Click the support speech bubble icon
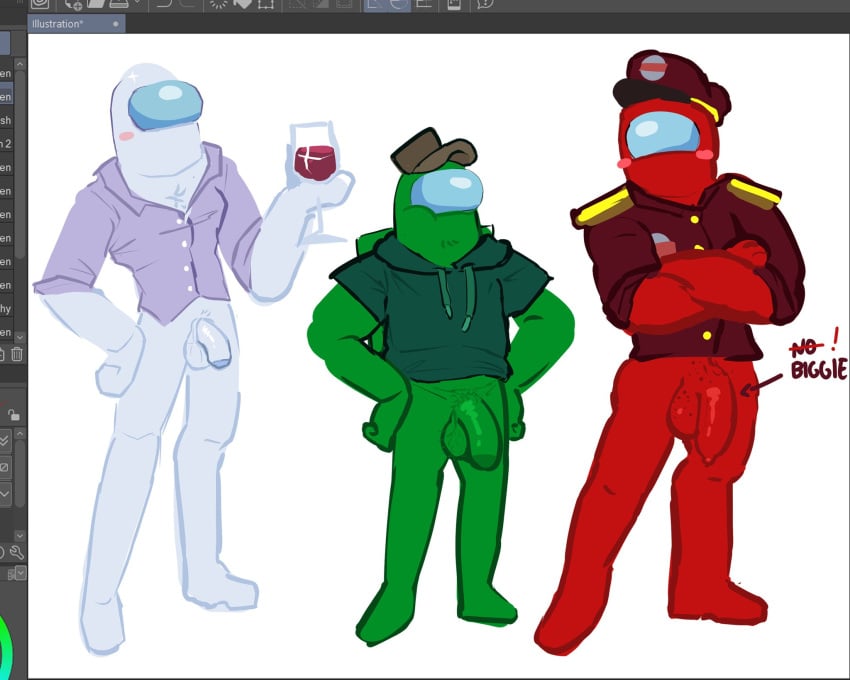Viewport: 850px width, 680px height. point(485,4)
